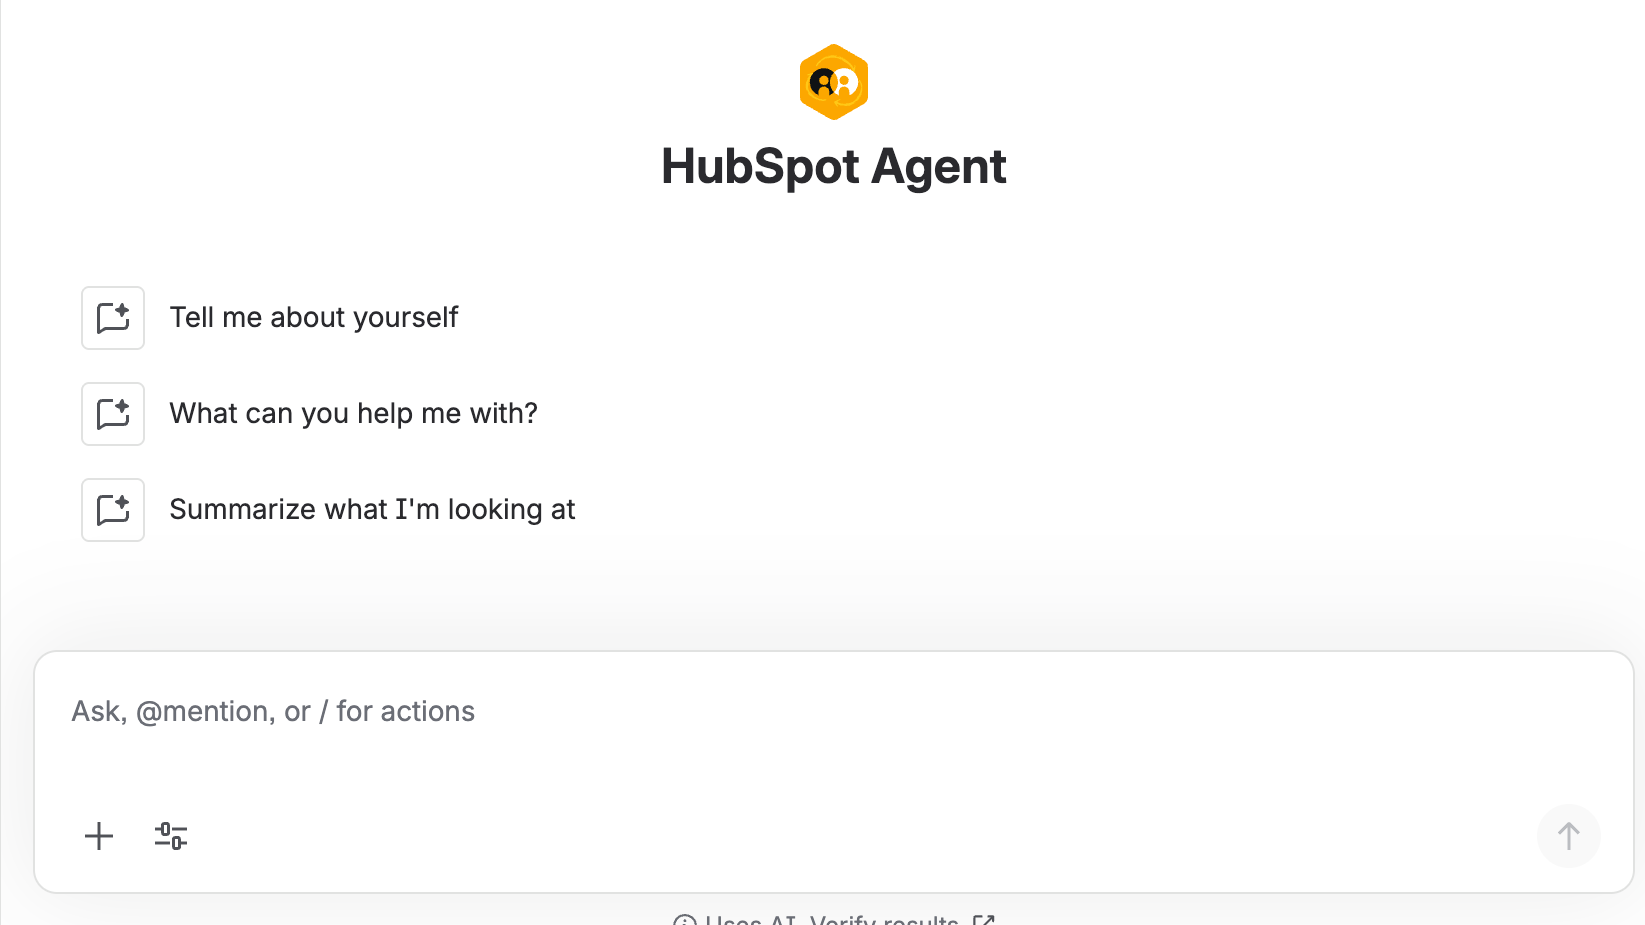
Task: Click the 'for actions' placeholder text
Action: coord(405,712)
